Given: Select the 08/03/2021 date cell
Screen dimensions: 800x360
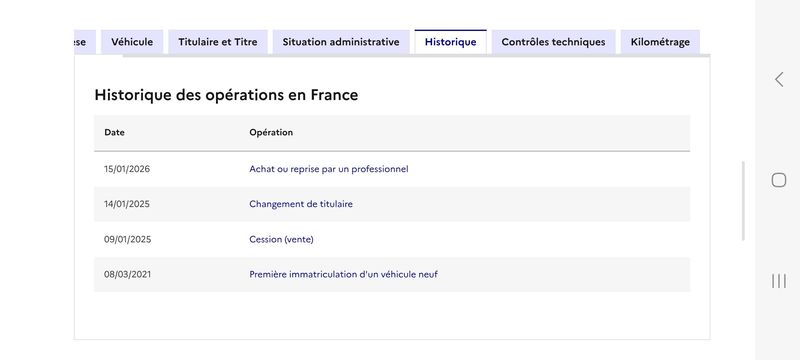Looking at the screenshot, I should (128, 274).
